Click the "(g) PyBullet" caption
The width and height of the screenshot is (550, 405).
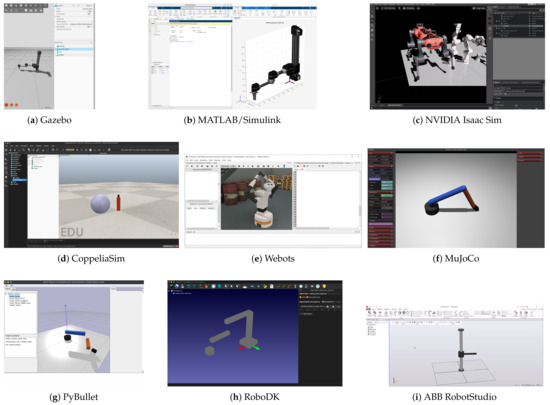[x=74, y=397]
